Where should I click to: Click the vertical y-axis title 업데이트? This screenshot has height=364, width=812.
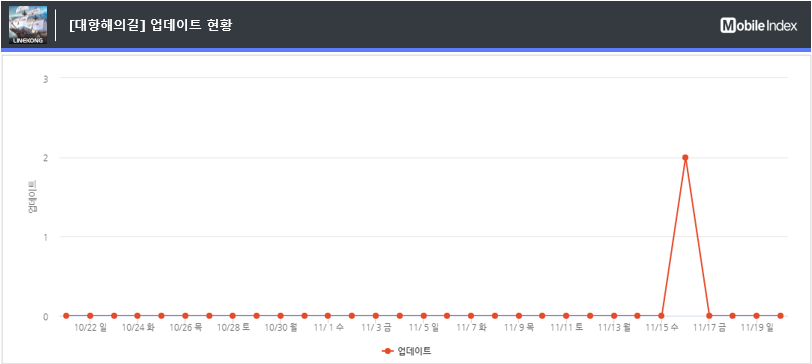[x=32, y=197]
